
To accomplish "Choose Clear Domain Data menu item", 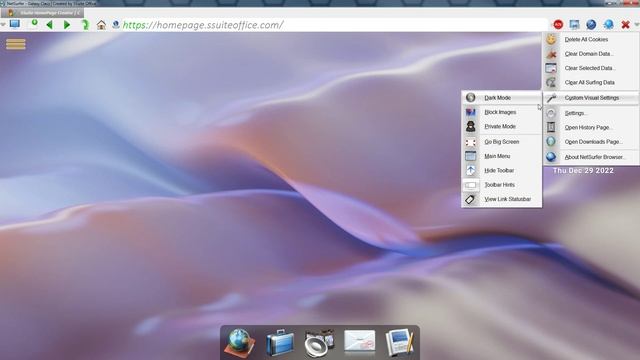I will [x=591, y=54].
